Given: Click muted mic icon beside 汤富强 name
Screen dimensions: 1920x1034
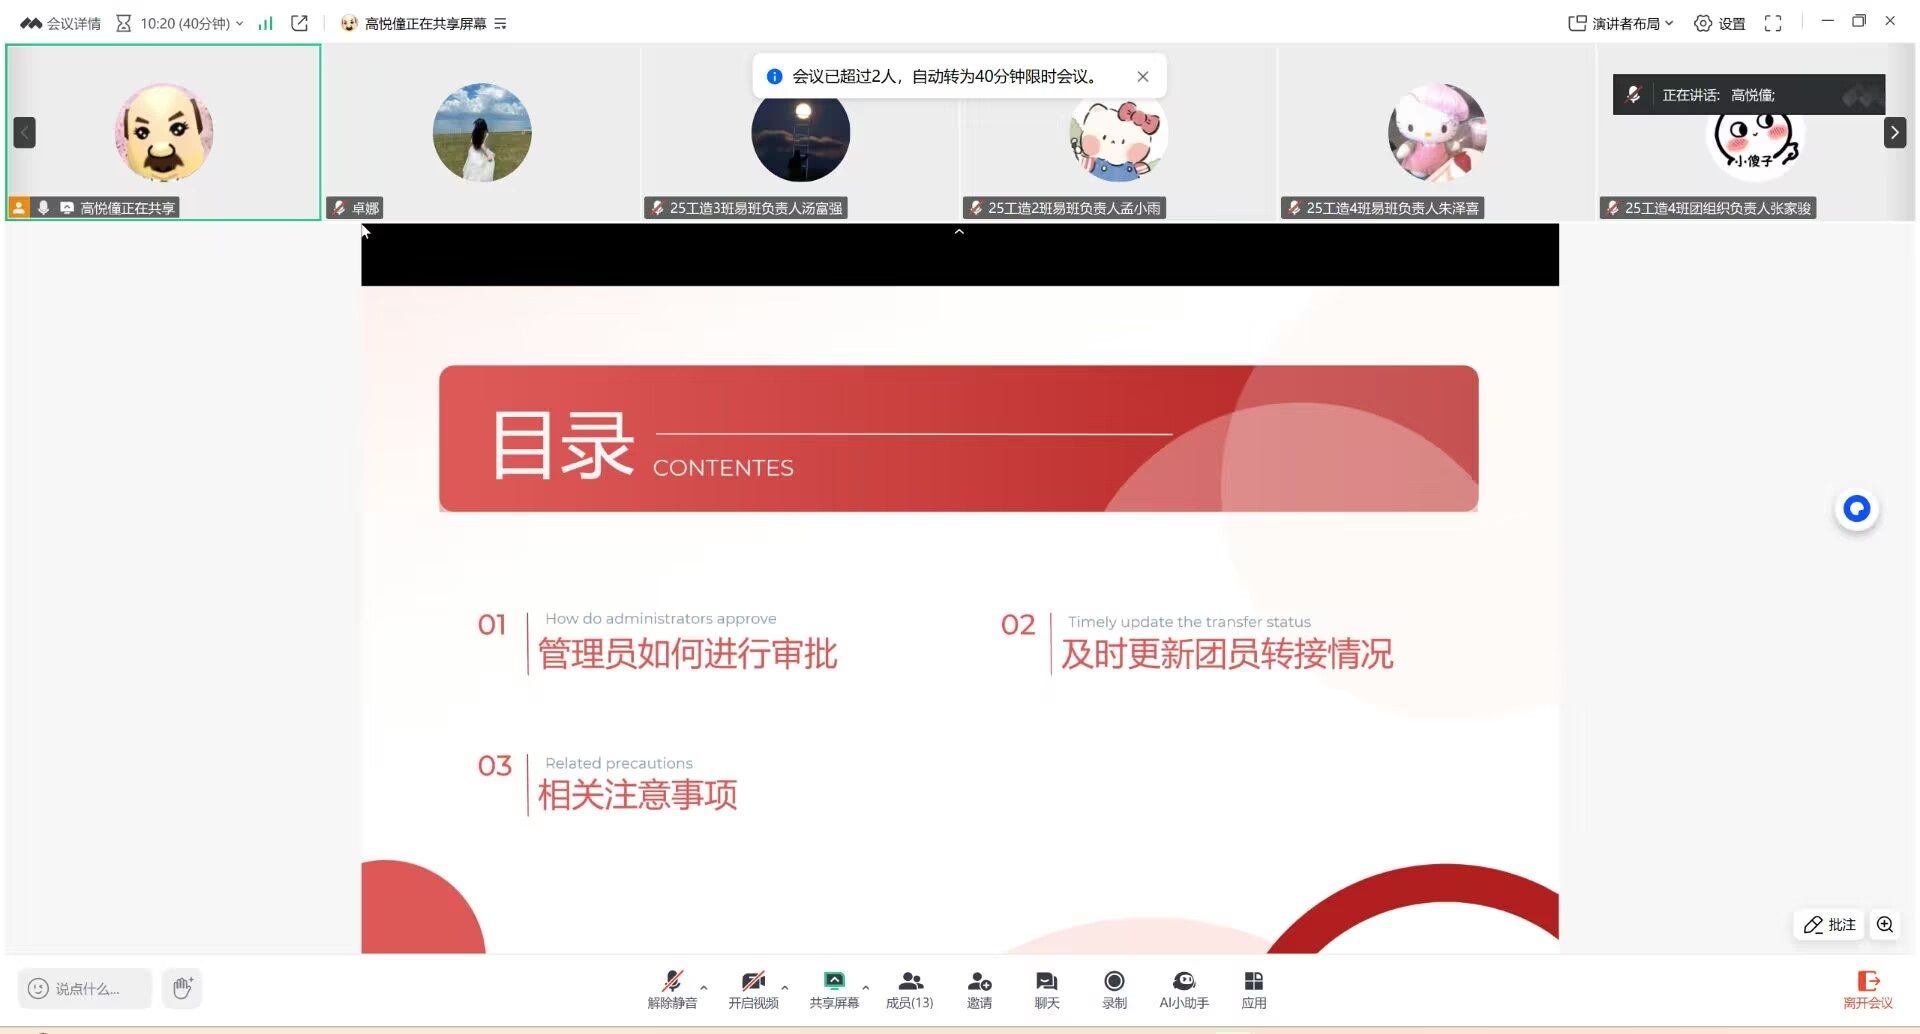Looking at the screenshot, I should [x=658, y=208].
